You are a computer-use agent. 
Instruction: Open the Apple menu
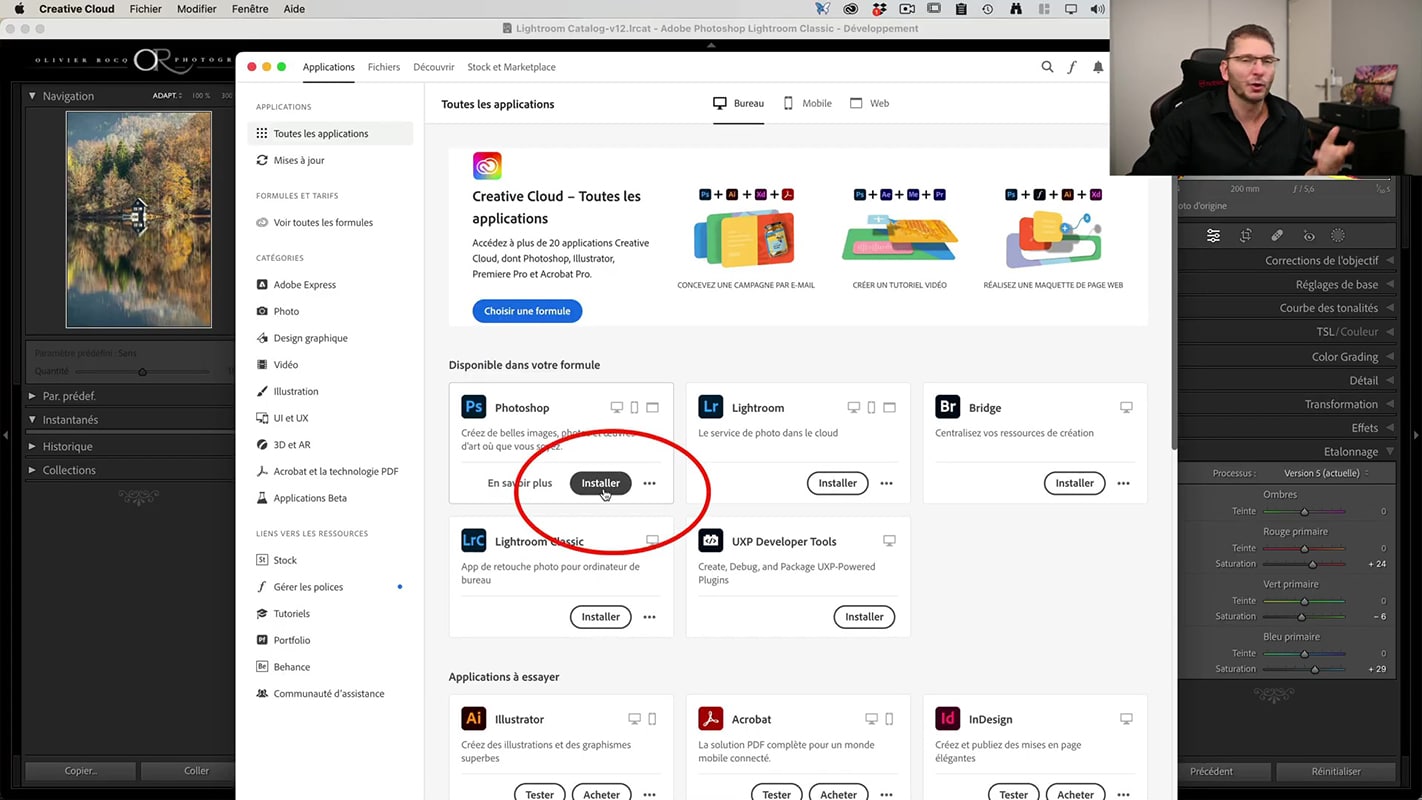[18, 9]
